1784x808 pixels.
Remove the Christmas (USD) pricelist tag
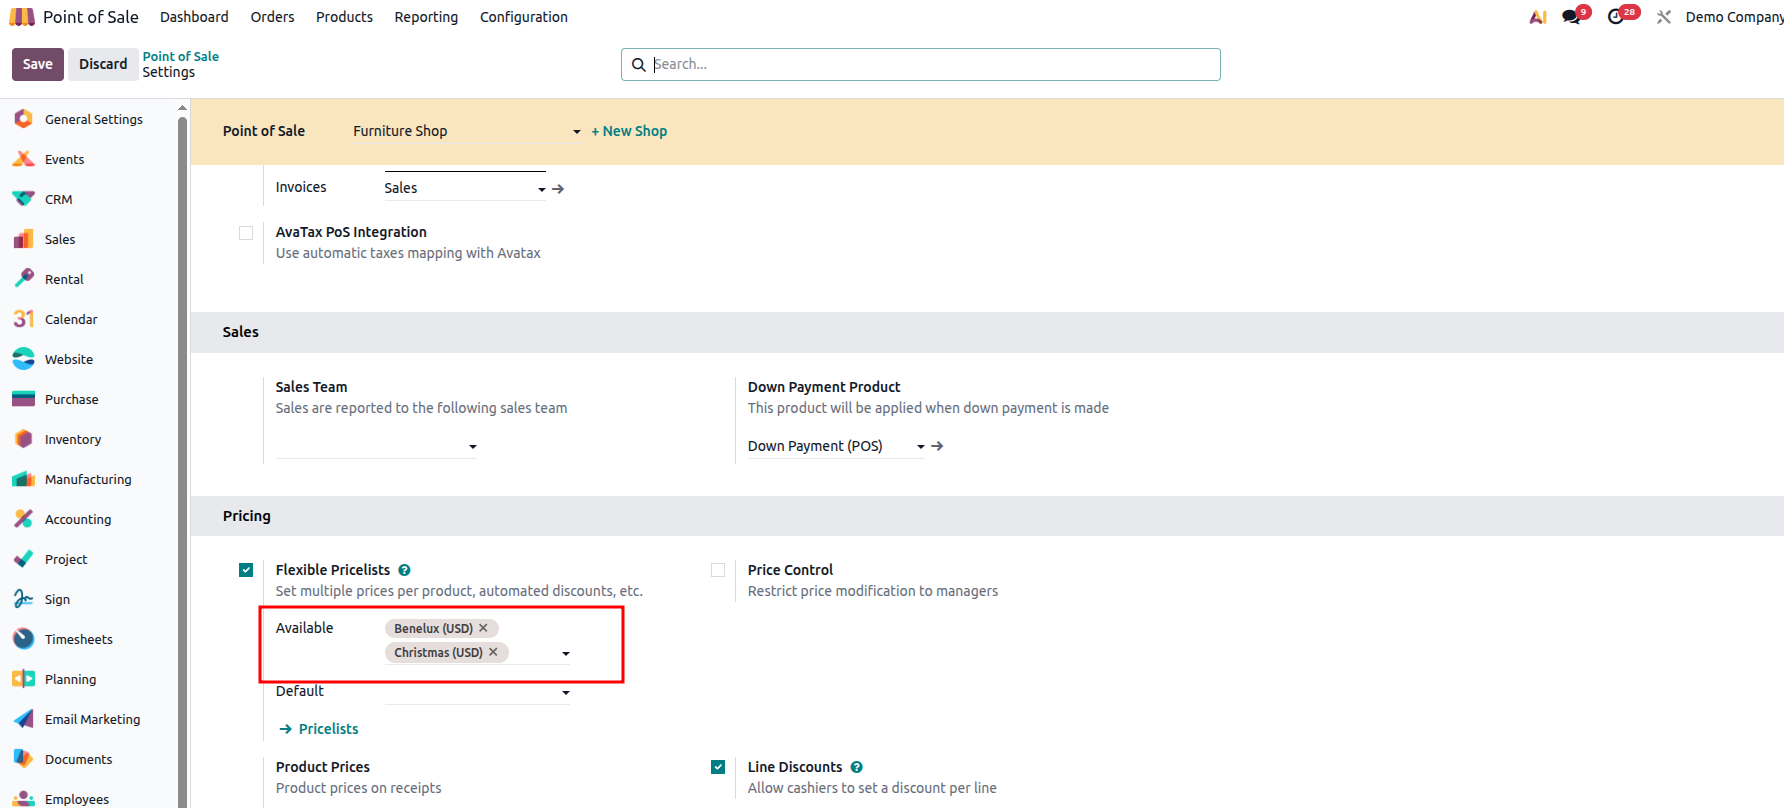click(493, 652)
